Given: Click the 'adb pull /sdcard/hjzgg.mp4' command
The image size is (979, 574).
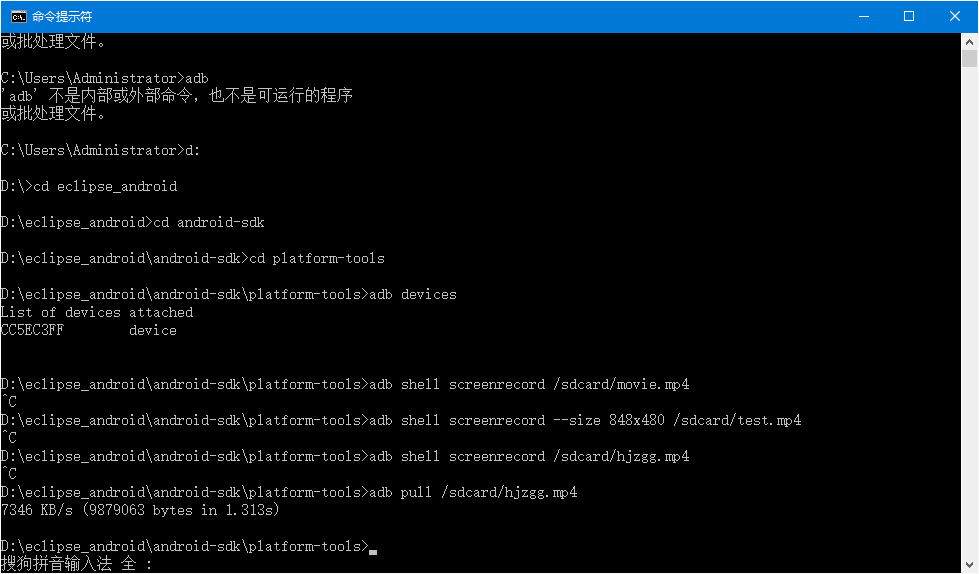Looking at the screenshot, I should [473, 492].
